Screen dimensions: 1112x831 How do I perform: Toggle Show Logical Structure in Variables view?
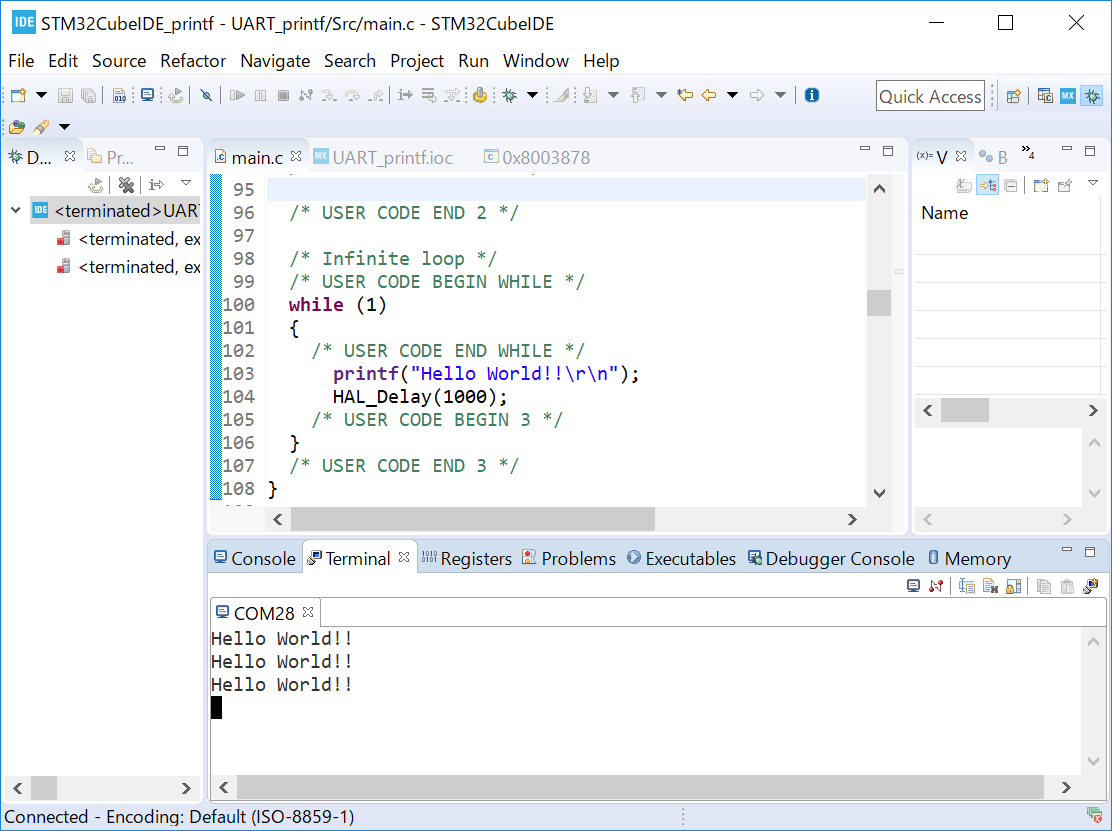(x=988, y=186)
